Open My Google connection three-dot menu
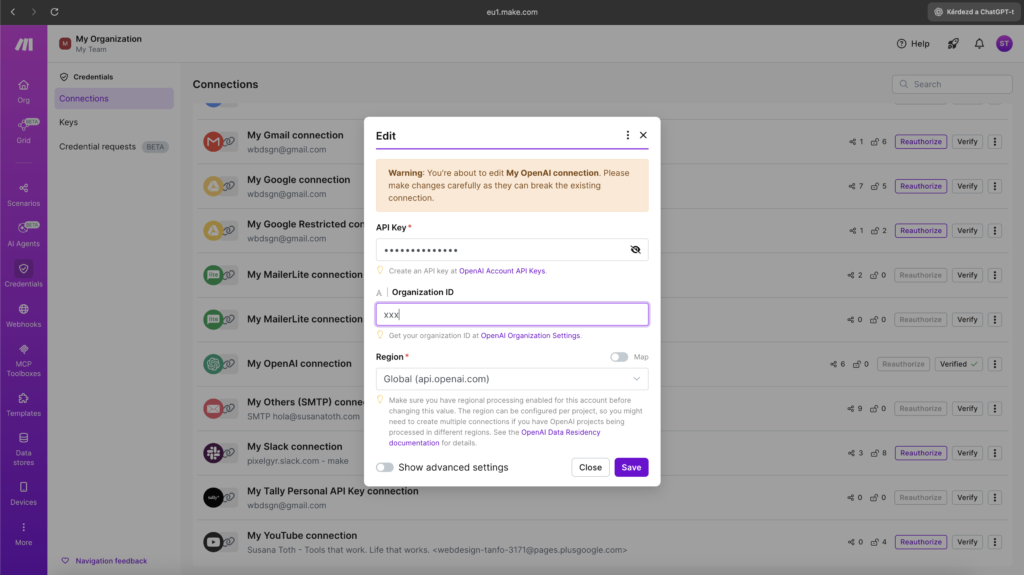Viewport: 1024px width, 575px height. [x=995, y=186]
